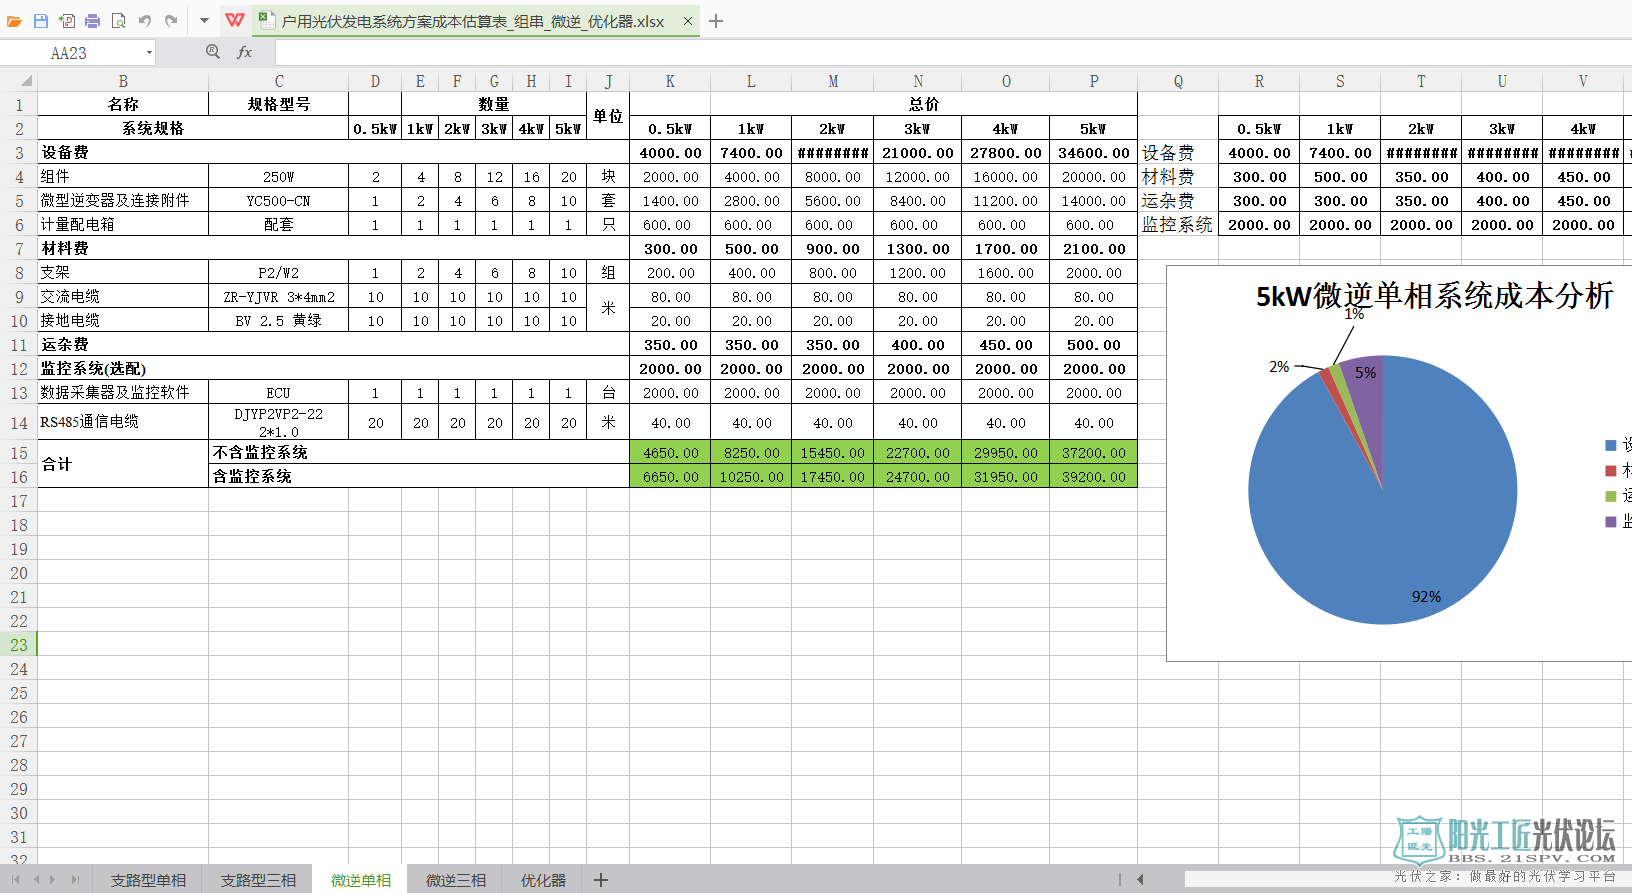Close the xlsx document tab
Image resolution: width=1632 pixels, height=893 pixels.
[x=688, y=21]
